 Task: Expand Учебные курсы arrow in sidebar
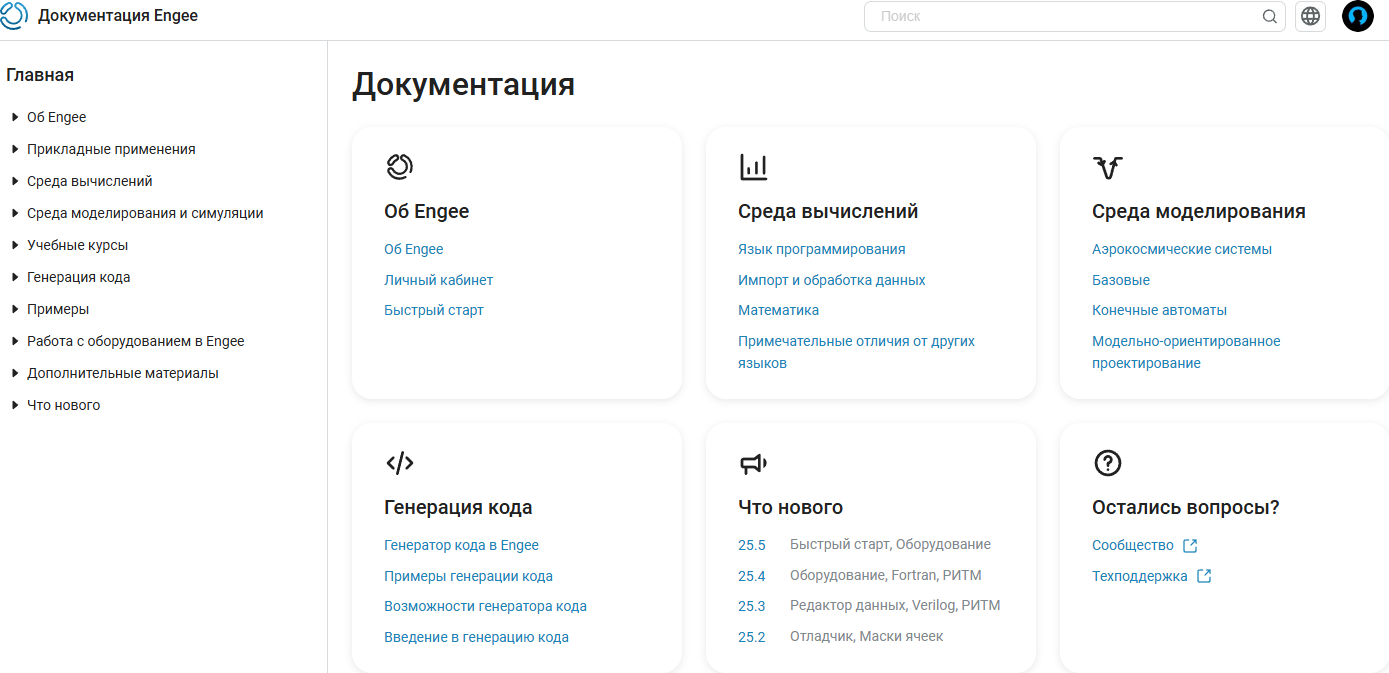(15, 245)
